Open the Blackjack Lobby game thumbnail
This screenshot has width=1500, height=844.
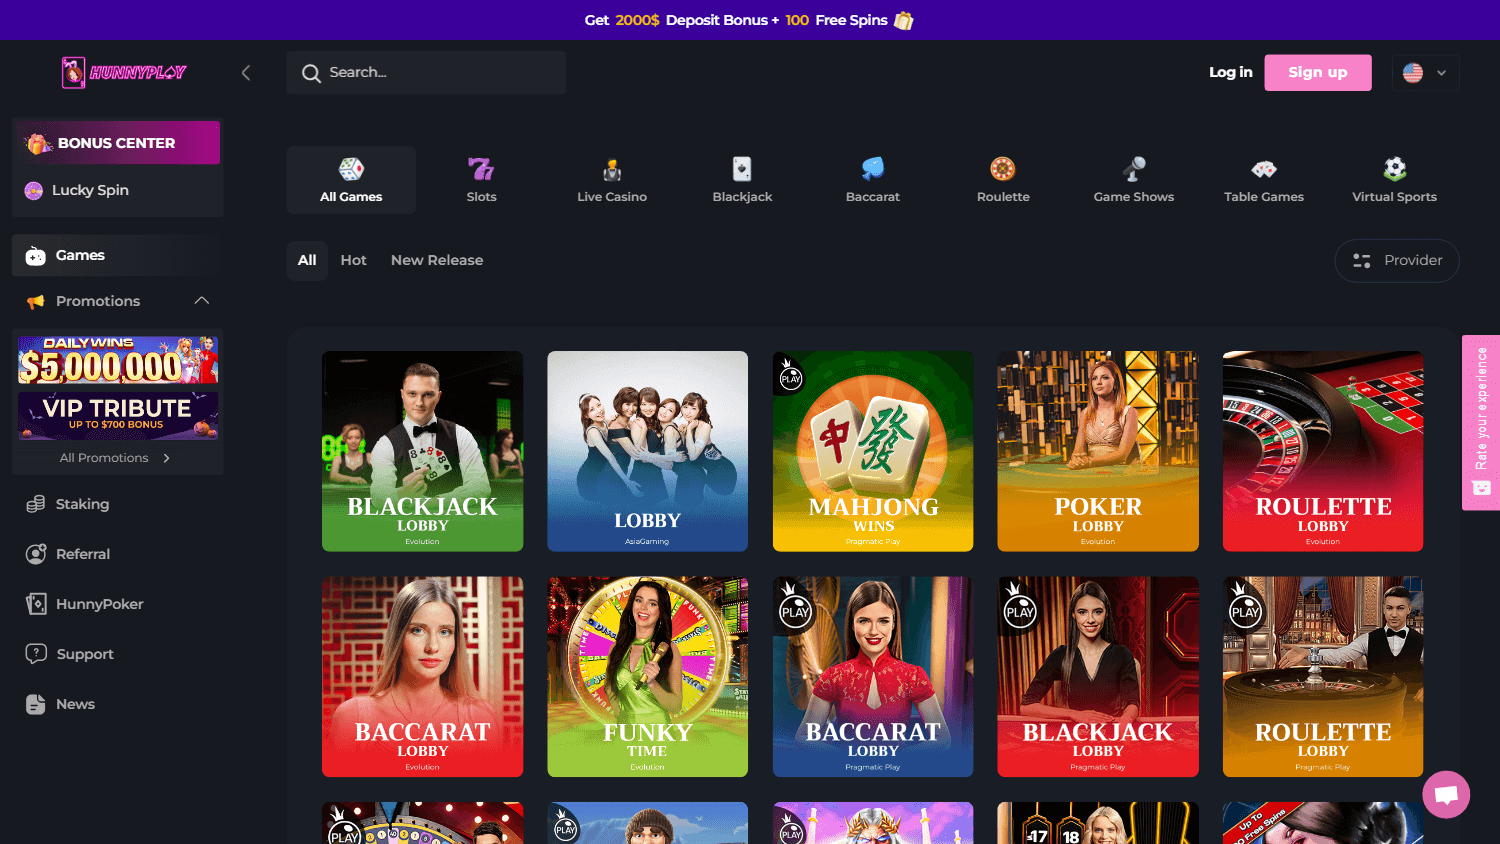(x=422, y=451)
